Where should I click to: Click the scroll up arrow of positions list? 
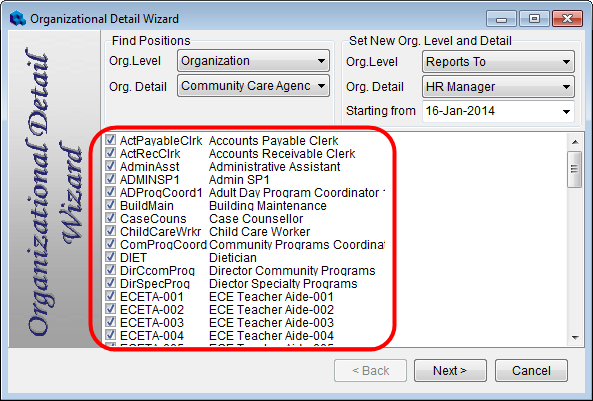pyautogui.click(x=575, y=142)
